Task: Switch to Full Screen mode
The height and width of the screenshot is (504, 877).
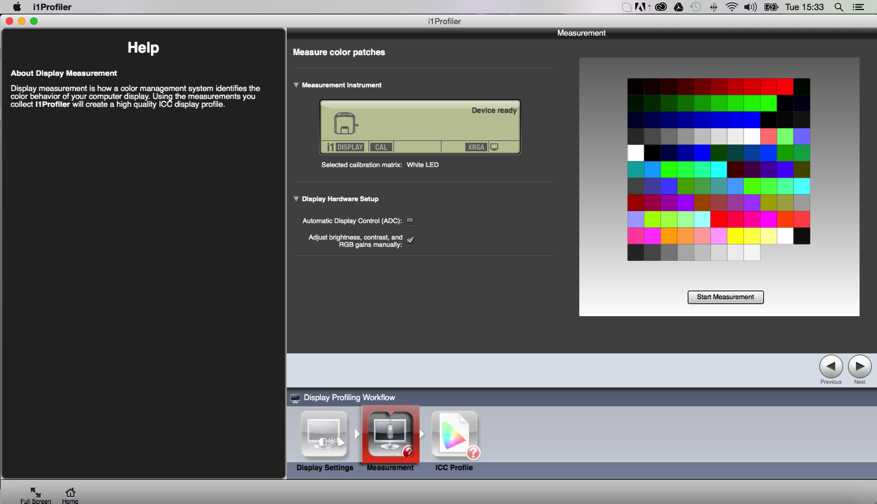Action: click(x=35, y=495)
